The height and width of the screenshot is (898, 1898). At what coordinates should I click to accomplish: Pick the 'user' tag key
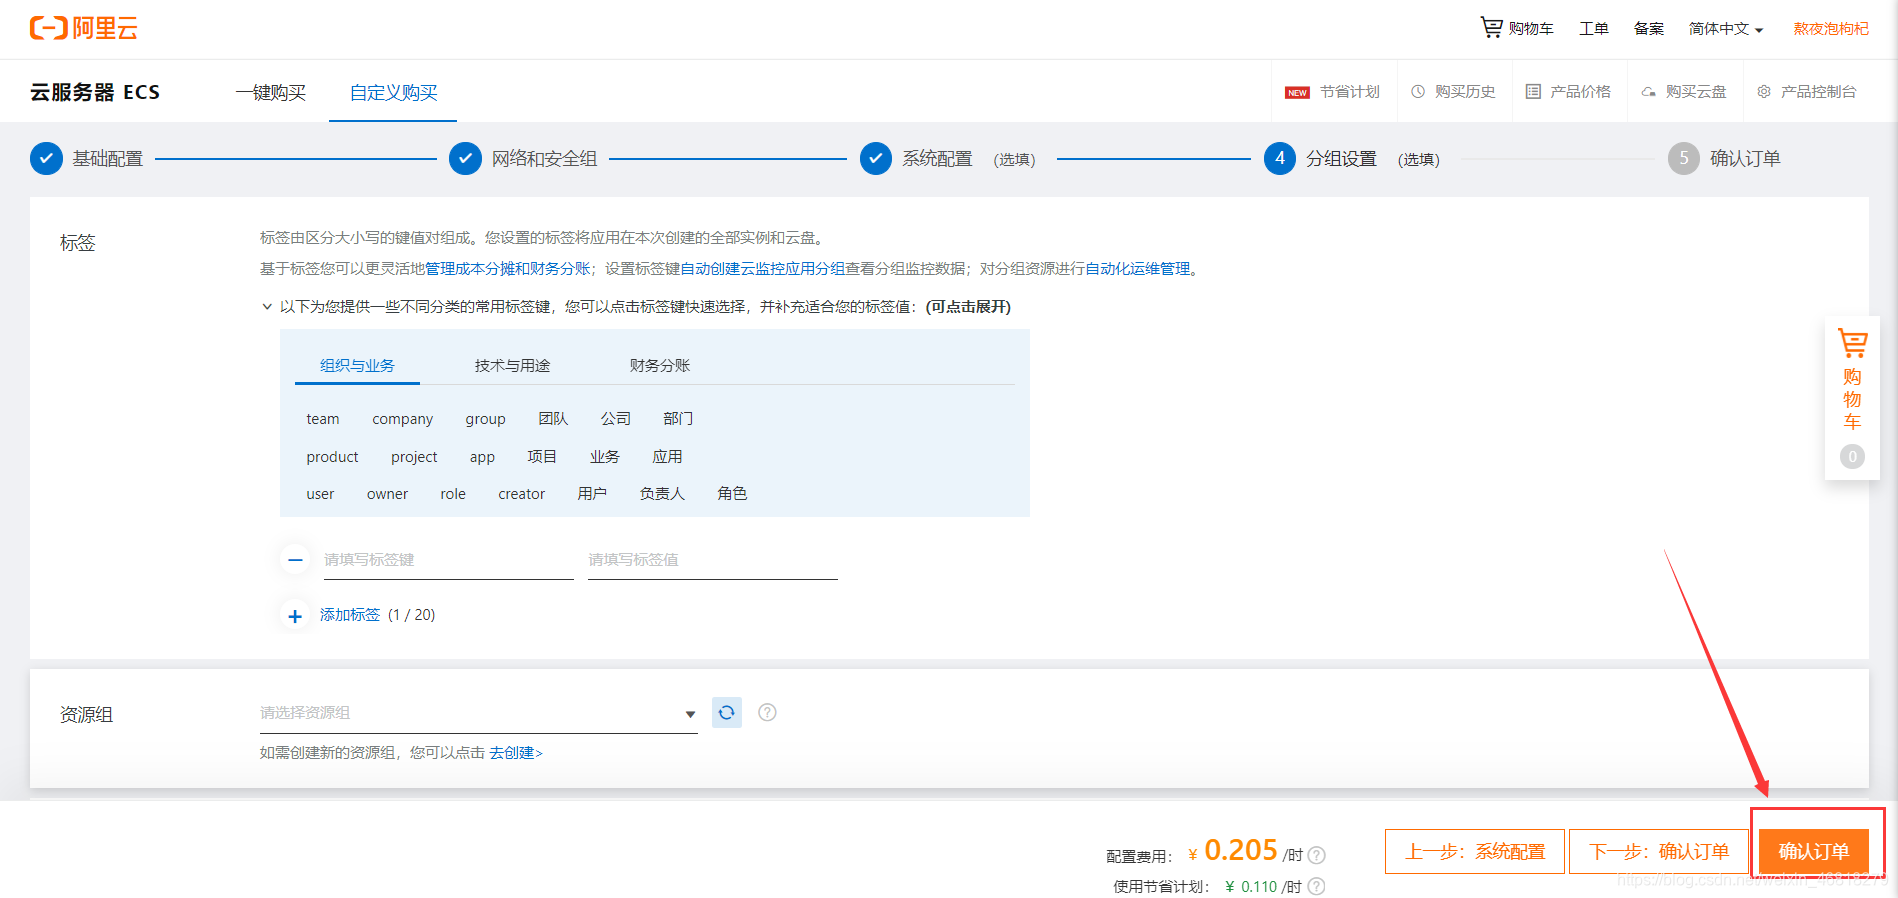(320, 494)
